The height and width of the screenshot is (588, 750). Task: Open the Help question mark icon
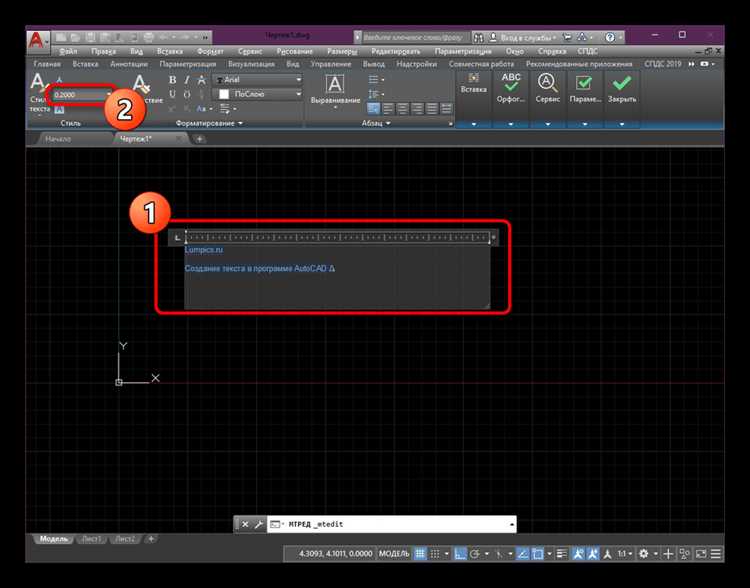point(610,37)
